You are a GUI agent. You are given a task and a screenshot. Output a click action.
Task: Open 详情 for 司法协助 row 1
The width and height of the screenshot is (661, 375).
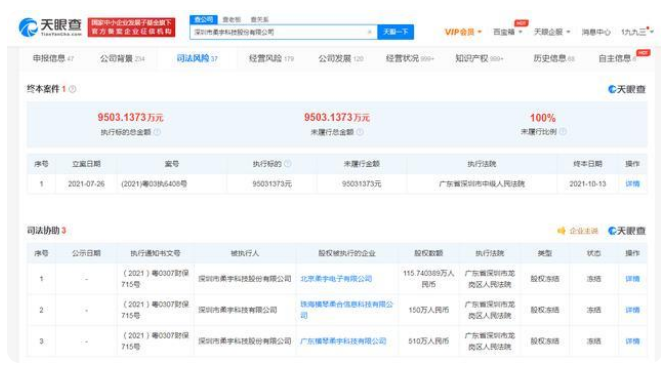632,279
